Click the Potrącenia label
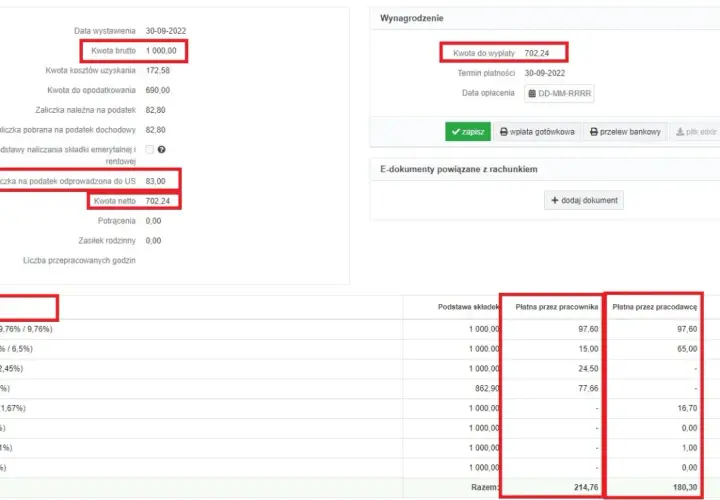 click(117, 221)
